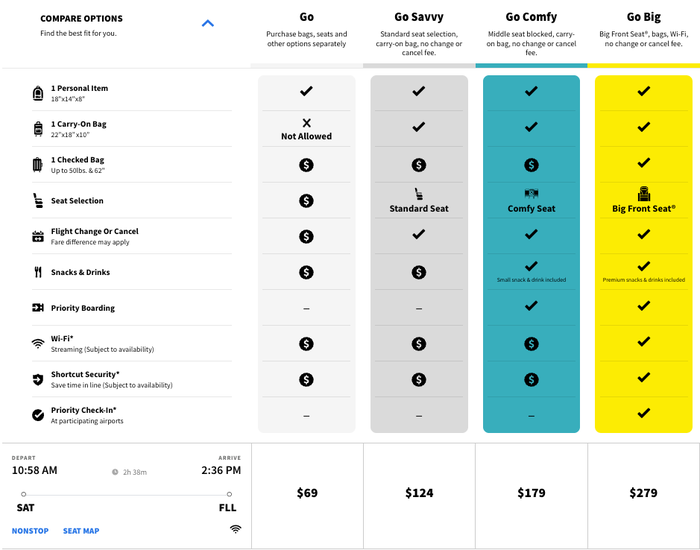Screen dimensions: 700x550
Task: Click the Go Comfy Shortcut Security dollar icon
Action: point(531,379)
